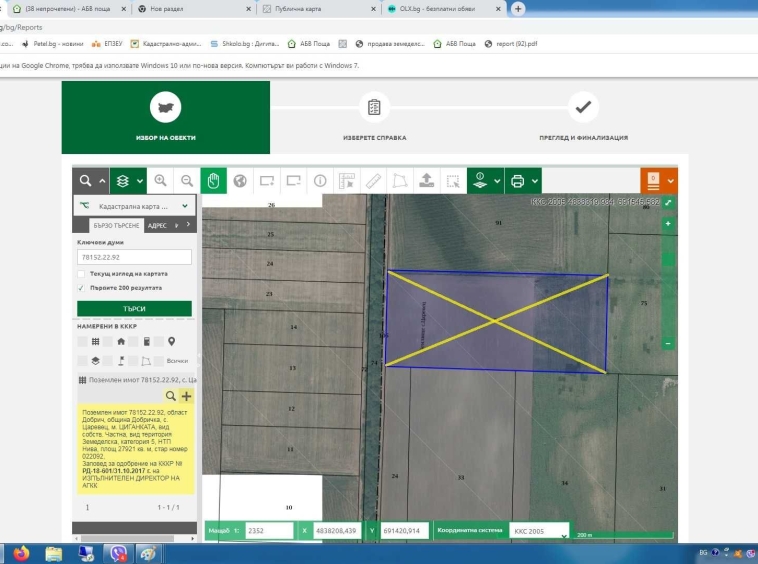Expand the print tool dropdown arrow
The image size is (758, 564).
pos(535,181)
